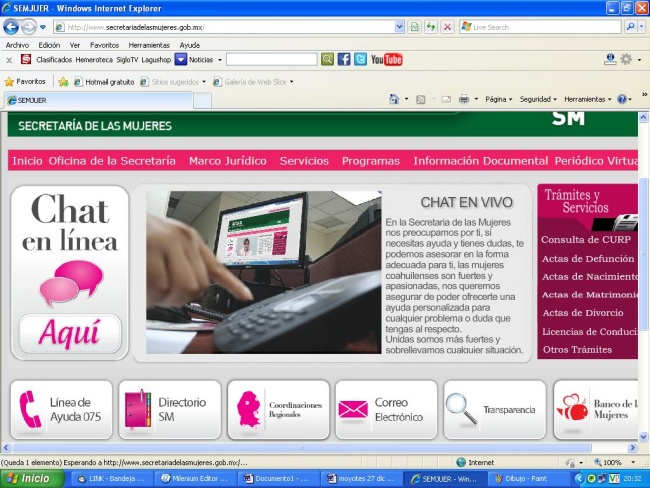Click the Live Search magnifier button

click(629, 27)
